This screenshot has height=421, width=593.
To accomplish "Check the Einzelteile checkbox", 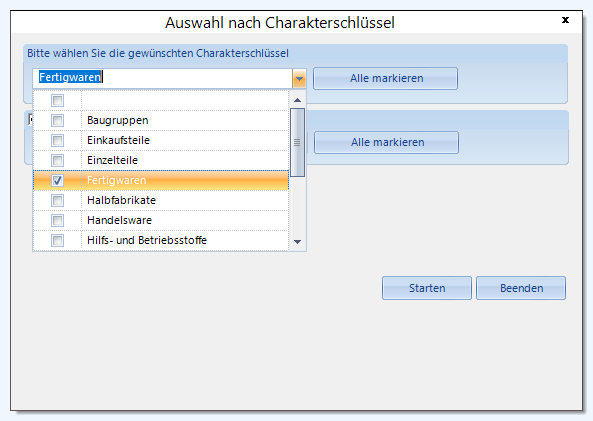I will [x=57, y=160].
